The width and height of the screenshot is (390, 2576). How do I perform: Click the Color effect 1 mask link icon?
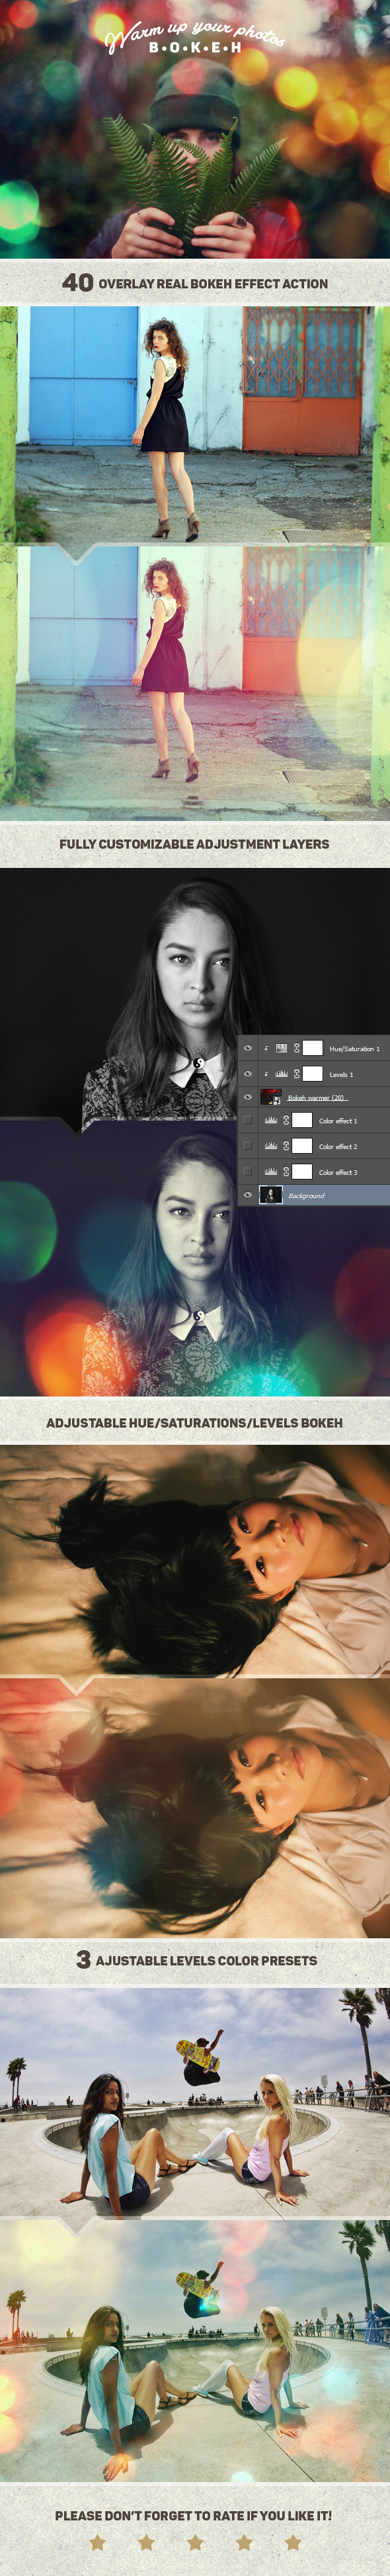point(286,1121)
